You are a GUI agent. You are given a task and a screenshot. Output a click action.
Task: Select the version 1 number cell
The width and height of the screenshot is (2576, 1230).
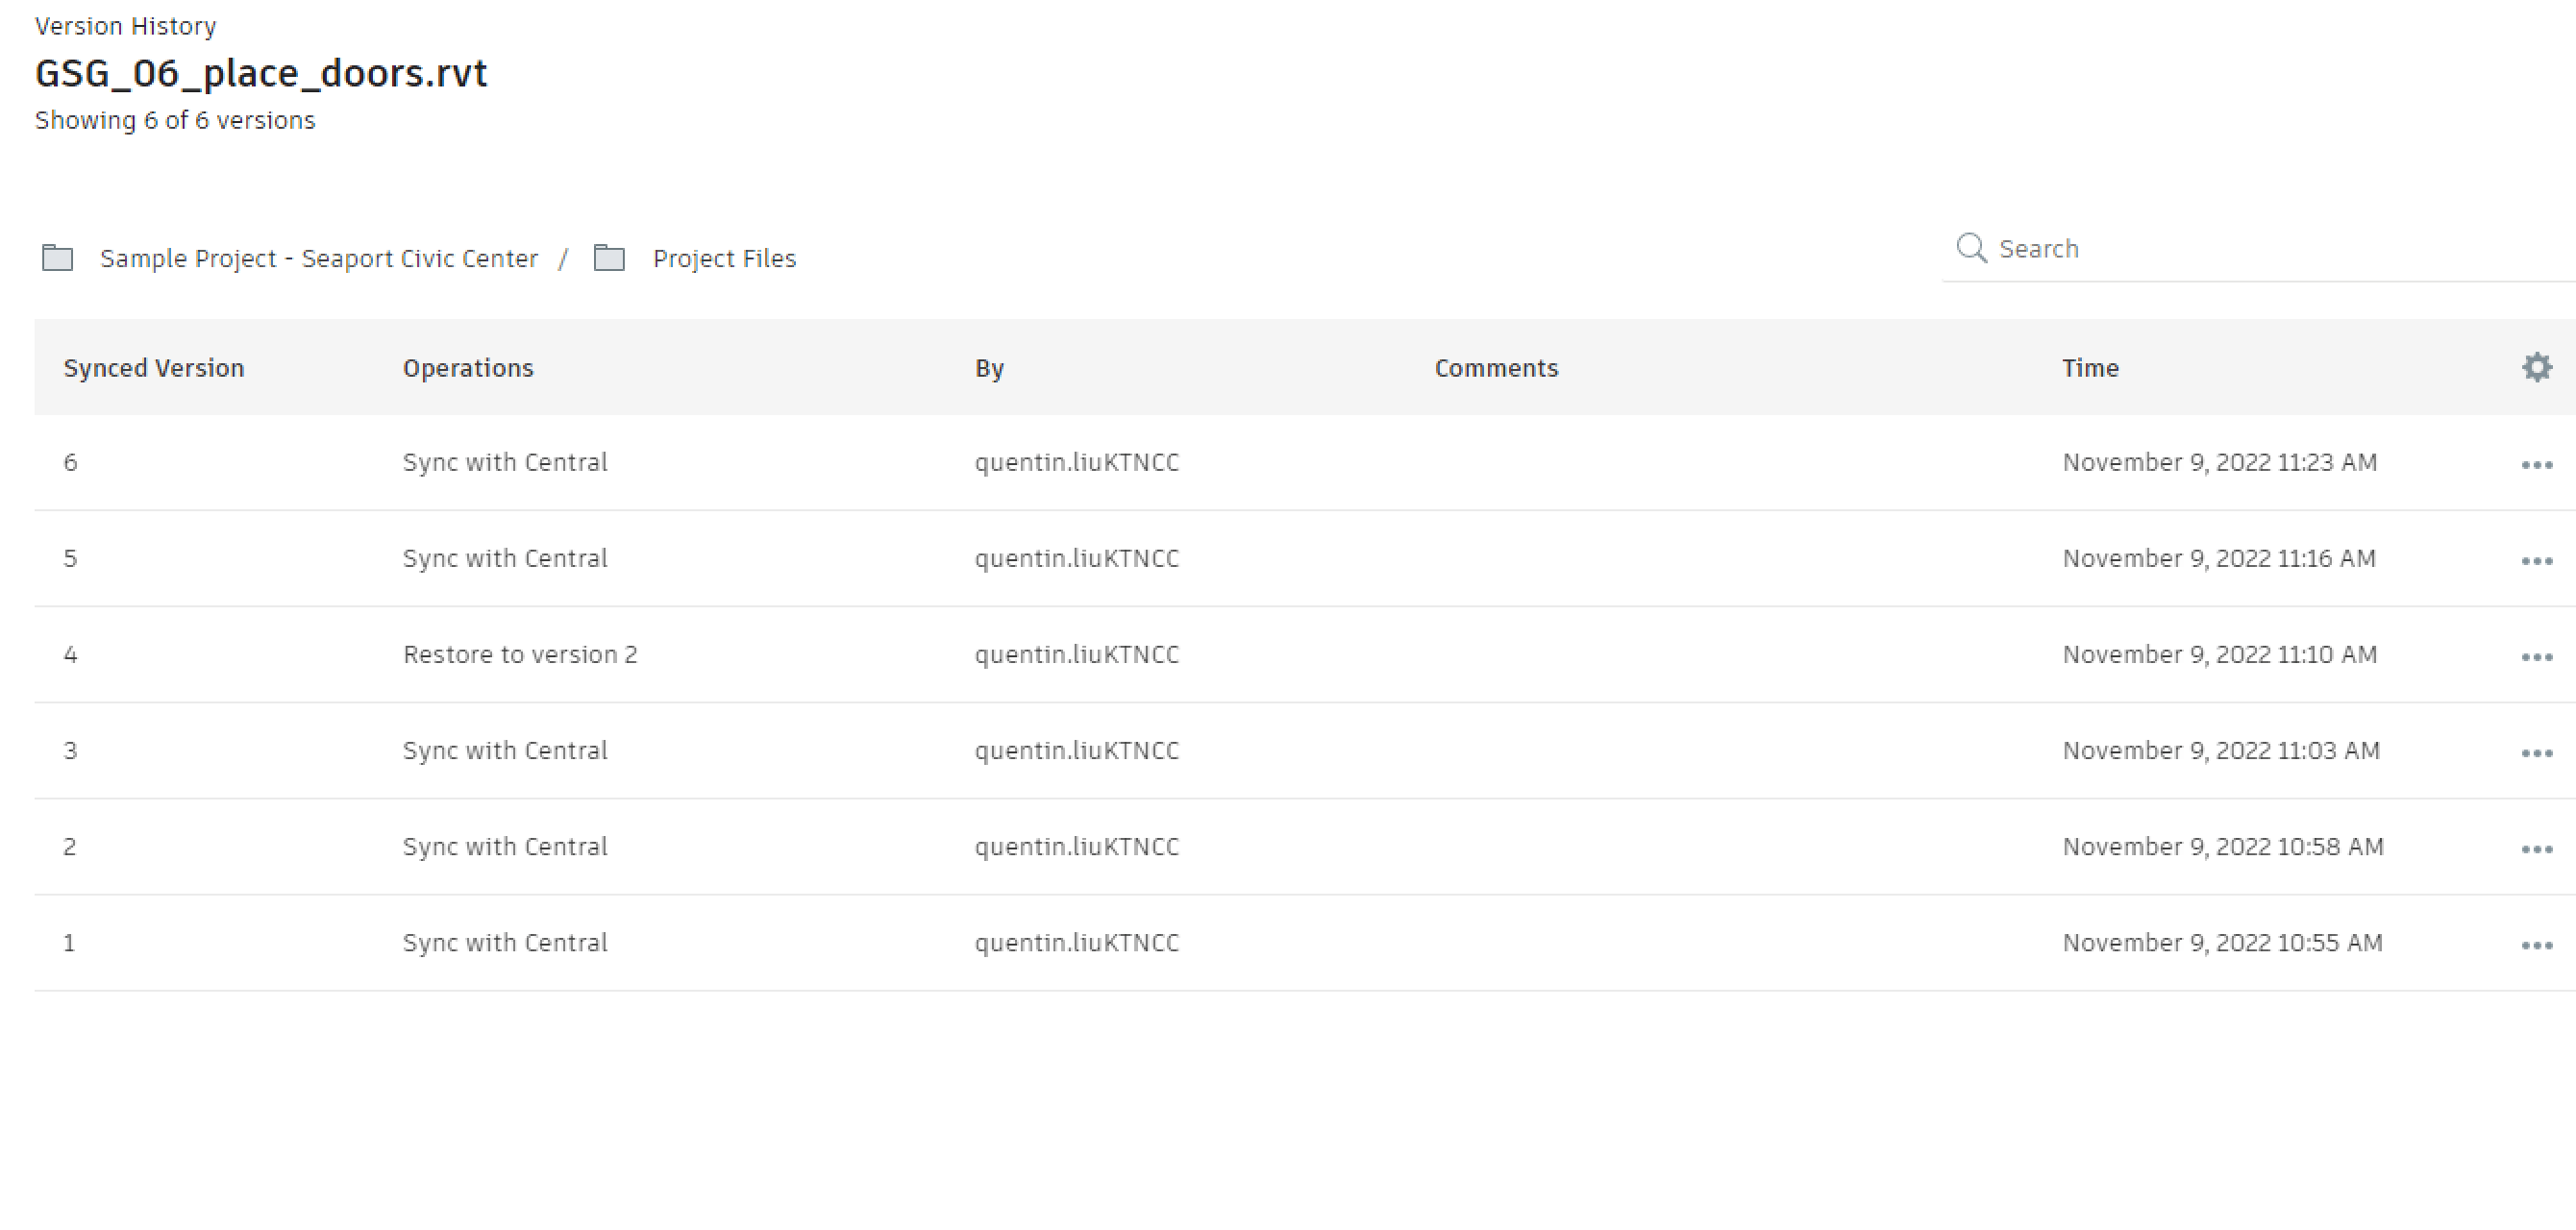69,942
